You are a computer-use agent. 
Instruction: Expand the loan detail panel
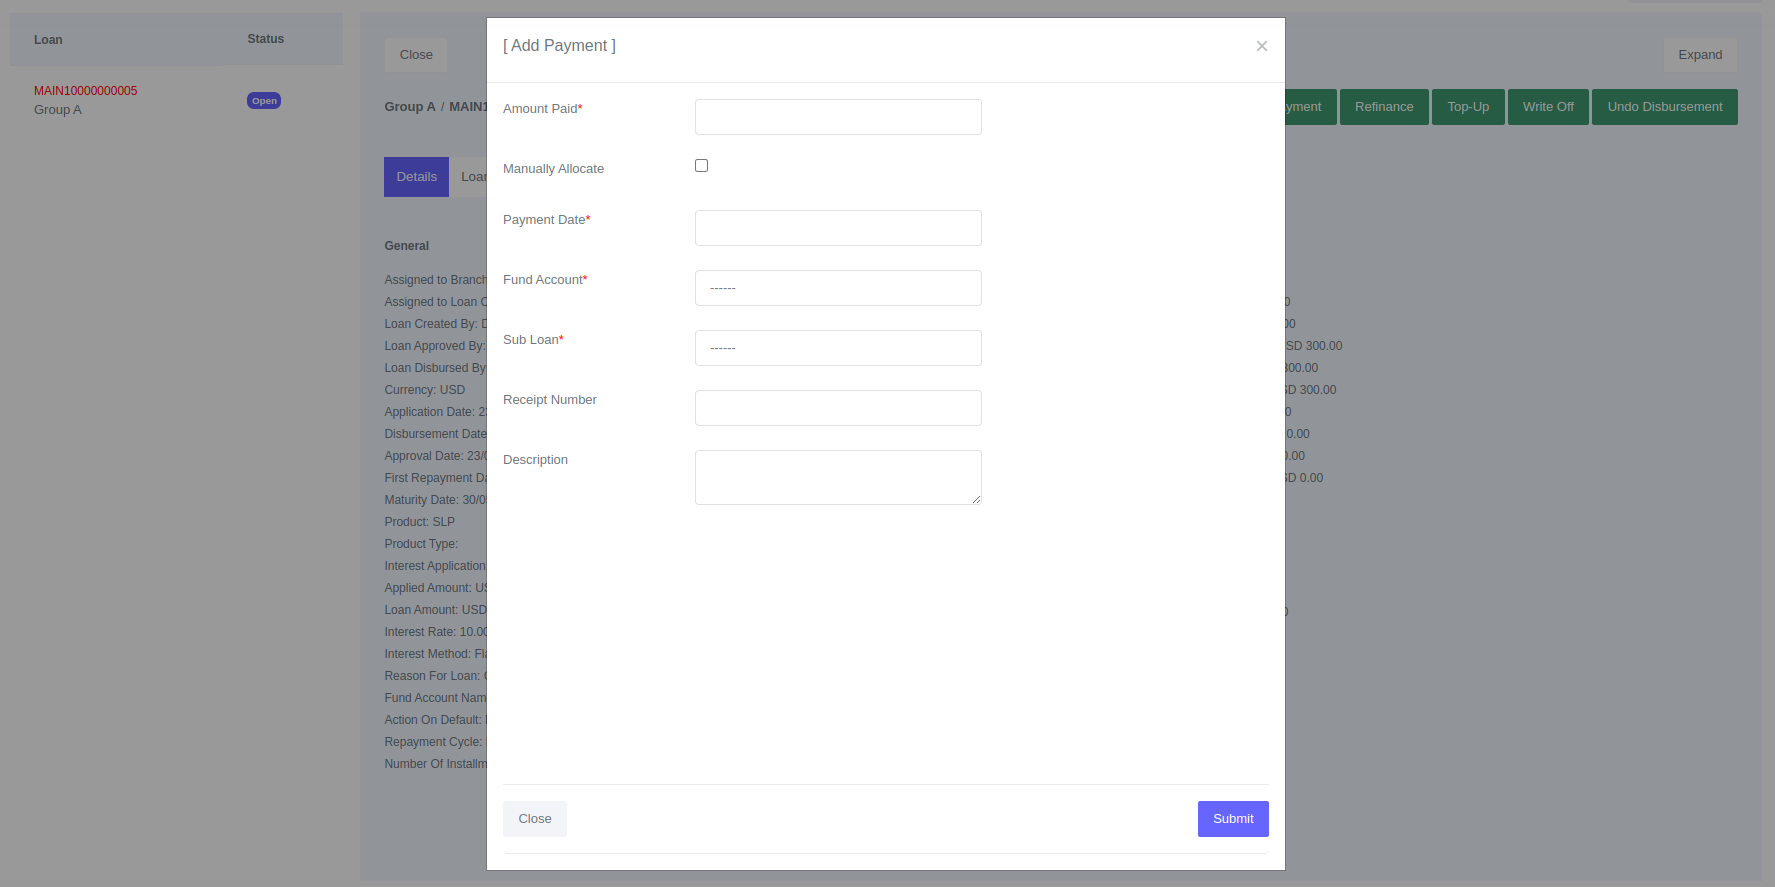[1699, 55]
